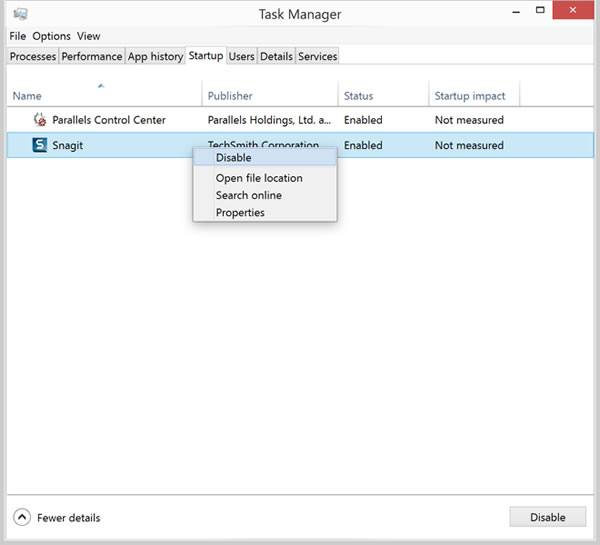The height and width of the screenshot is (545, 600).
Task: Close the Task Manager window
Action: point(573,10)
